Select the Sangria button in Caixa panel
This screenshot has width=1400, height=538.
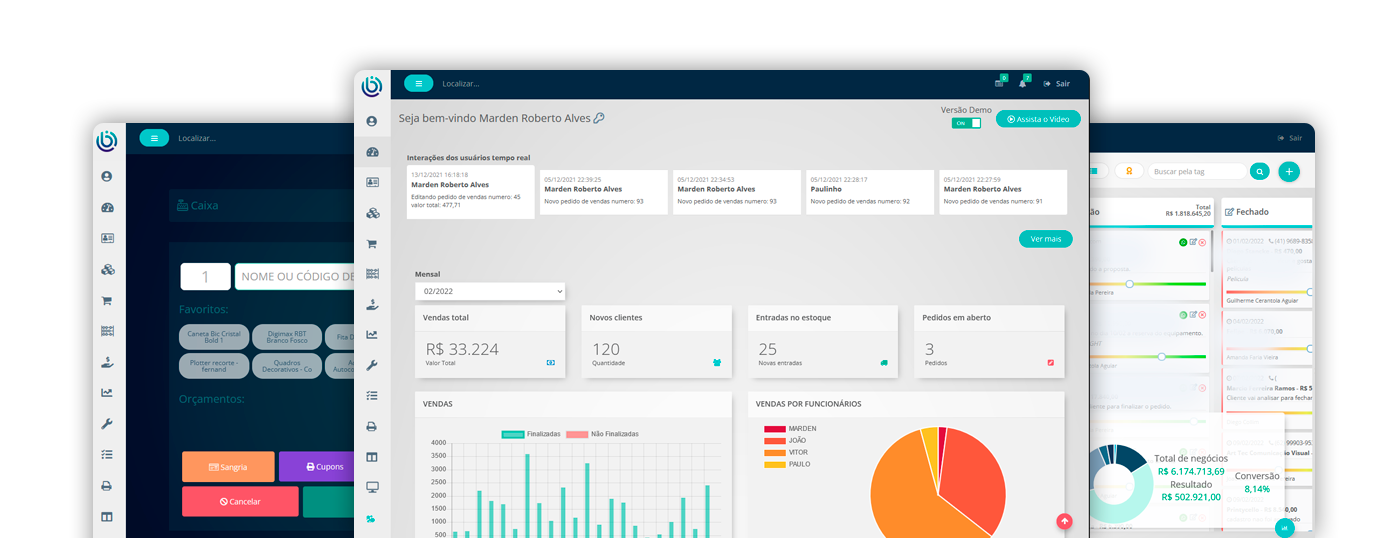click(228, 467)
